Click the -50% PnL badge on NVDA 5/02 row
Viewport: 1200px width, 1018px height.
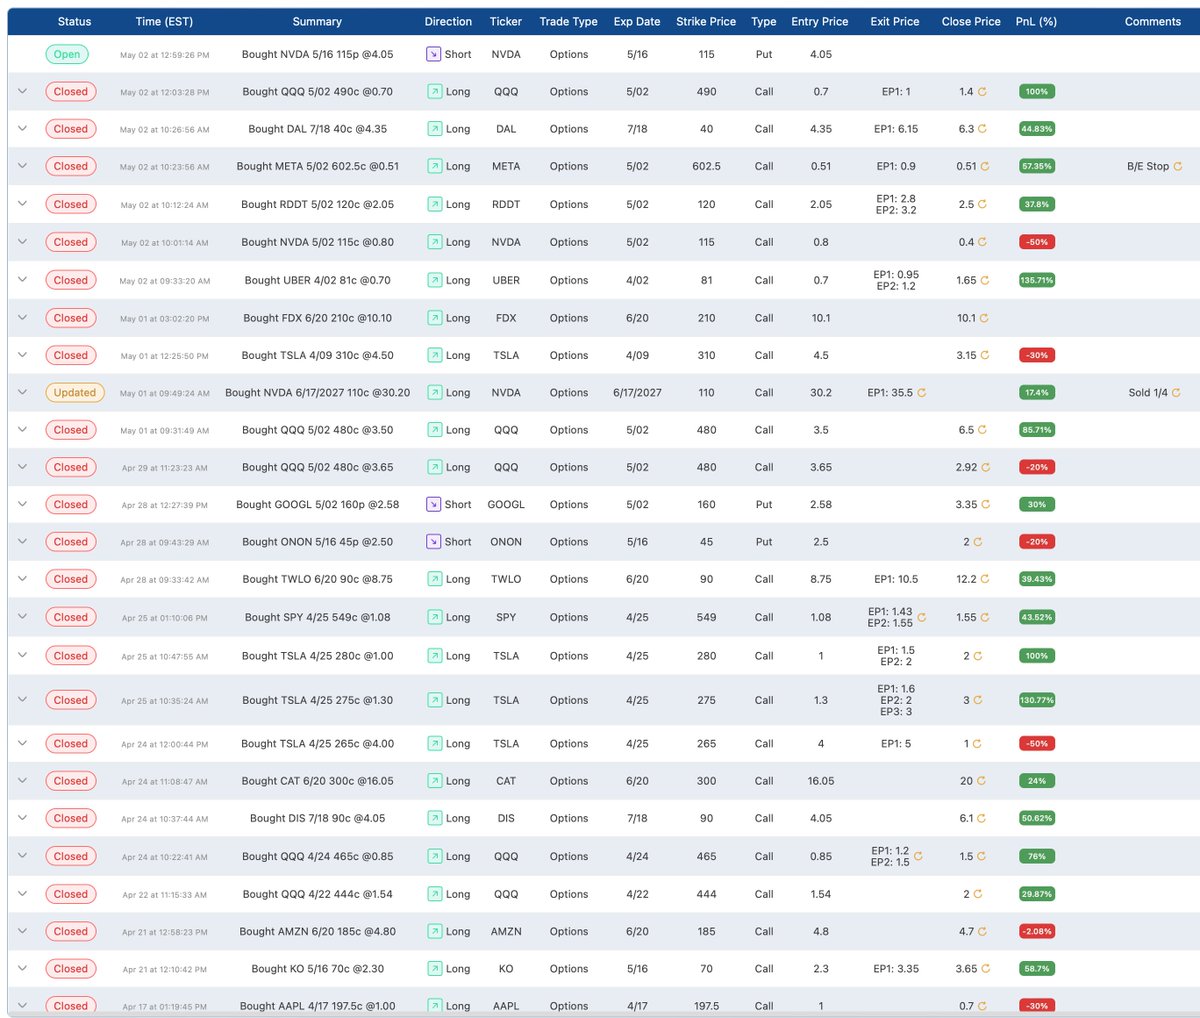point(1037,242)
